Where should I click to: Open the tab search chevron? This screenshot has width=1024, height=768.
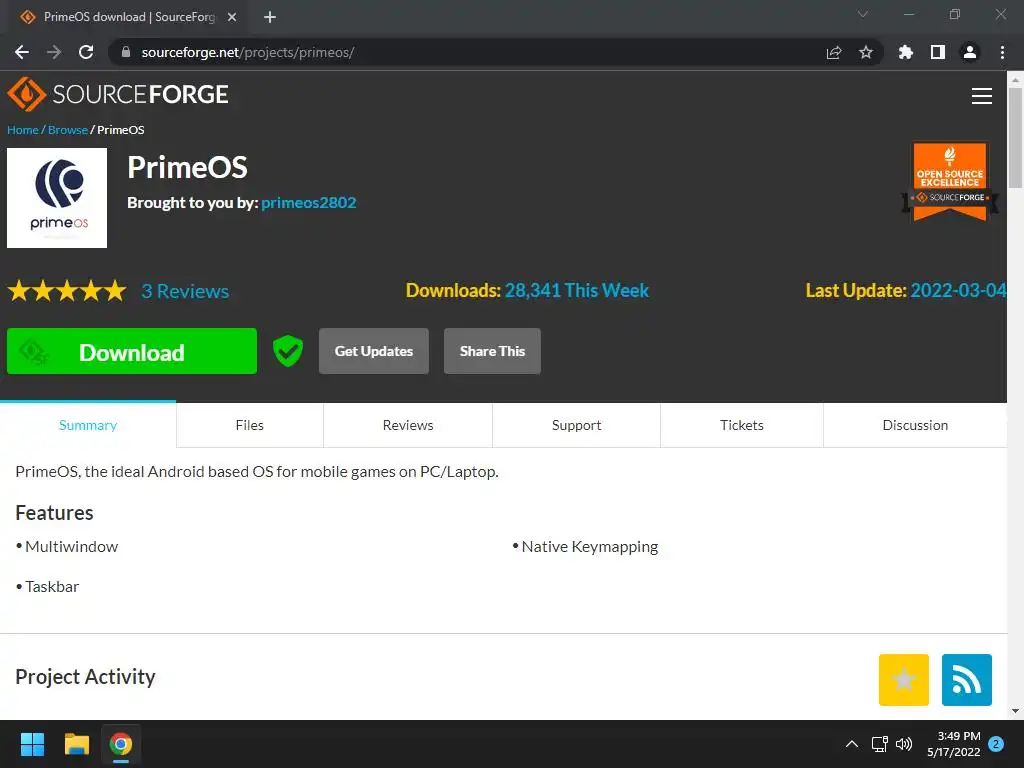point(863,14)
